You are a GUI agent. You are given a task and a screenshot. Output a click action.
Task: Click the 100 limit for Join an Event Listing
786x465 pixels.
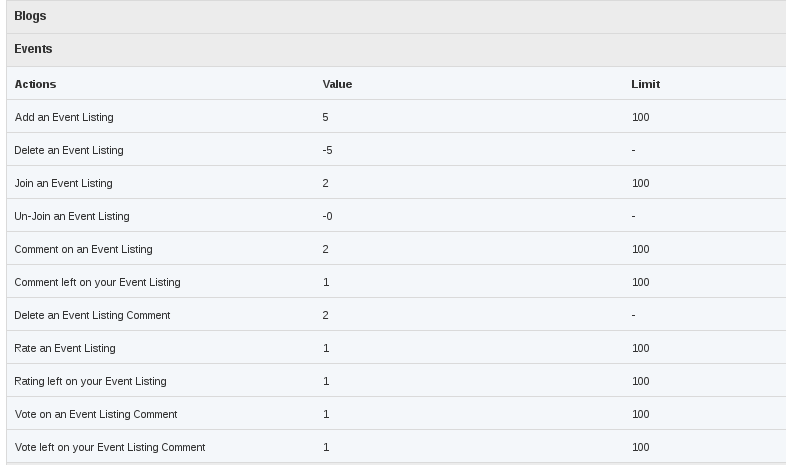coord(640,183)
